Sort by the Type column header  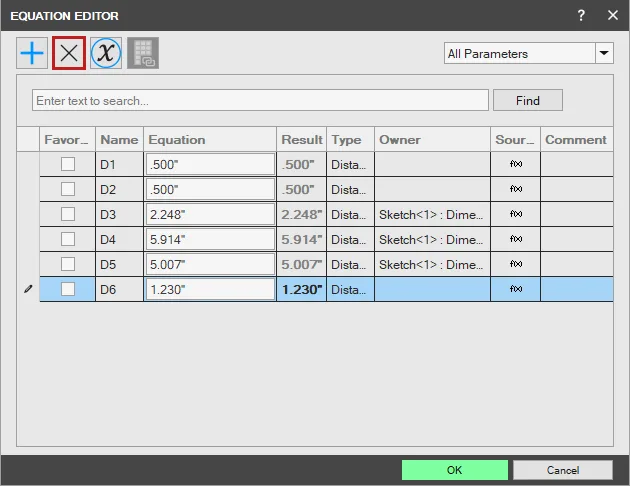coord(350,139)
